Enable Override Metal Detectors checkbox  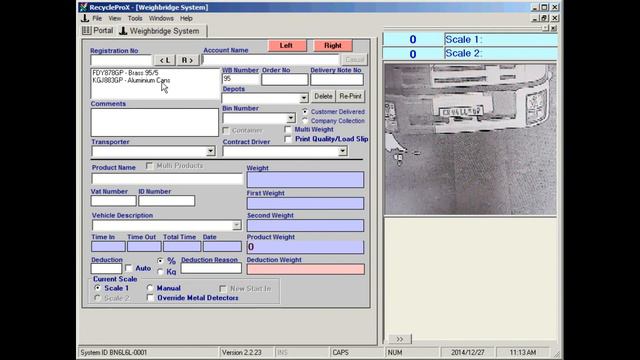tap(150, 298)
